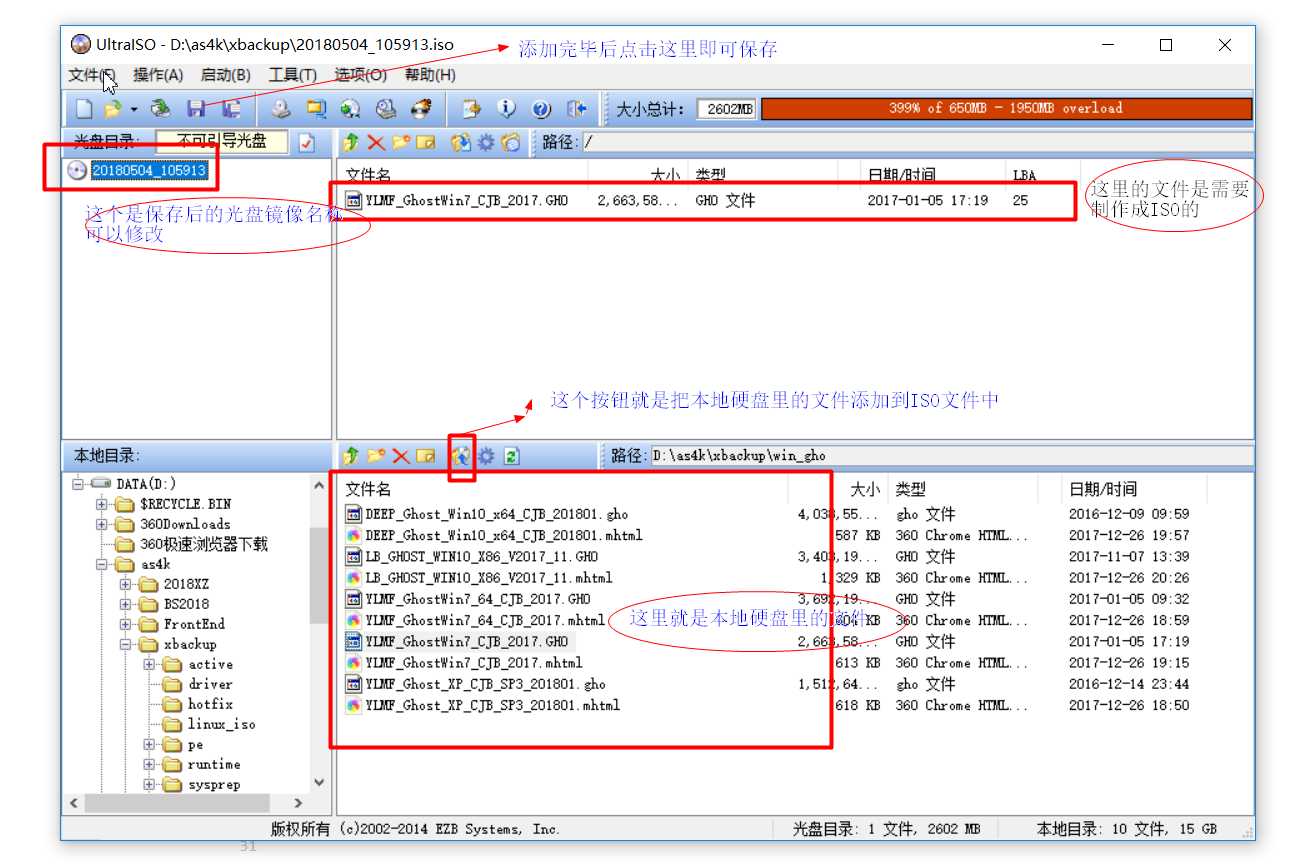Click the gear properties icon in ISO image toolbar
This screenshot has width=1299, height=867.
pos(486,143)
